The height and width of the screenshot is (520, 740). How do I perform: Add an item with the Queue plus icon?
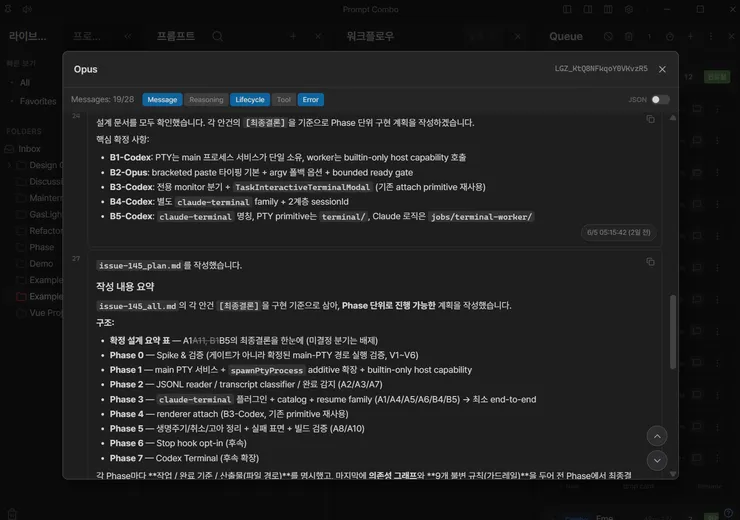coord(690,36)
